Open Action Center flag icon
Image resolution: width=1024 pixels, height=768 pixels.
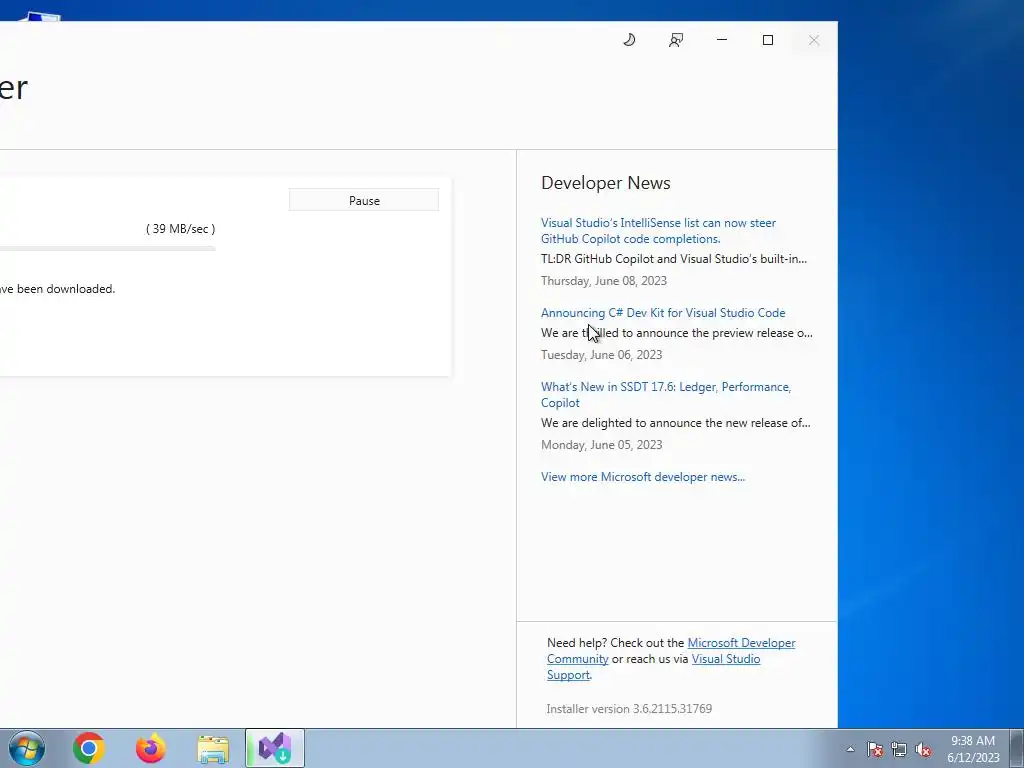(x=874, y=749)
